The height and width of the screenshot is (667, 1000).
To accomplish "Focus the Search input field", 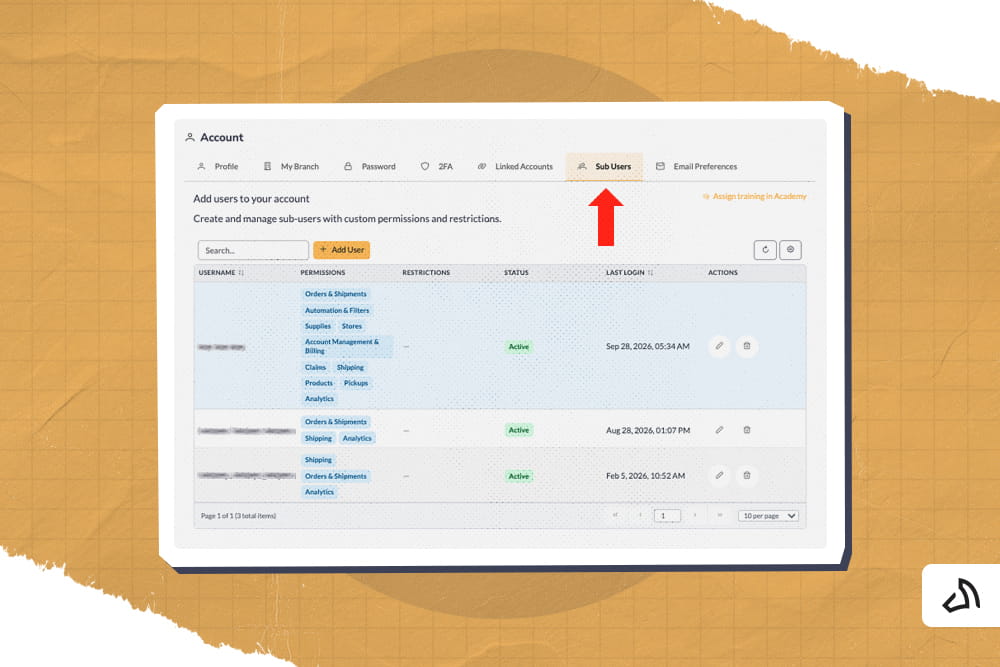I will point(253,250).
